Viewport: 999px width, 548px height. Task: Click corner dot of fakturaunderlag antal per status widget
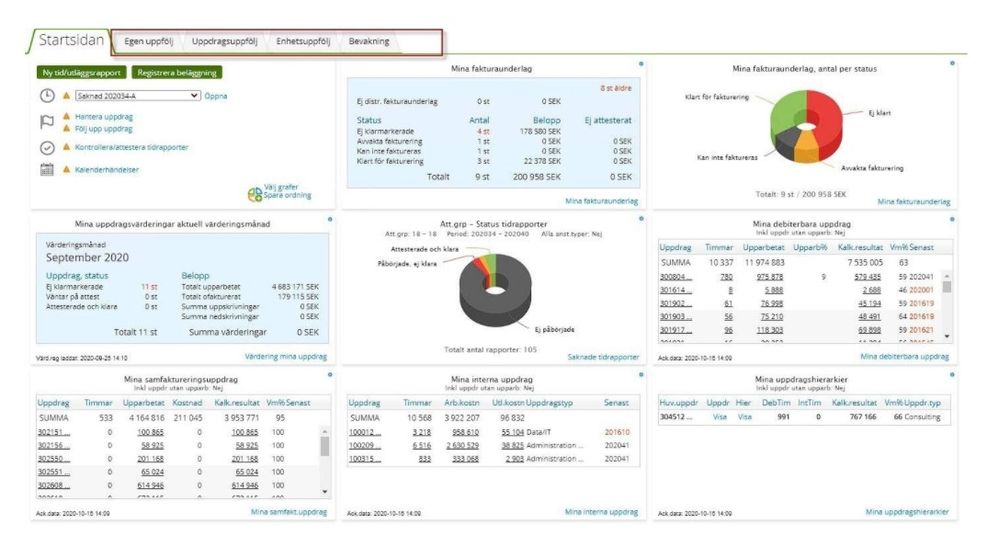point(952,63)
